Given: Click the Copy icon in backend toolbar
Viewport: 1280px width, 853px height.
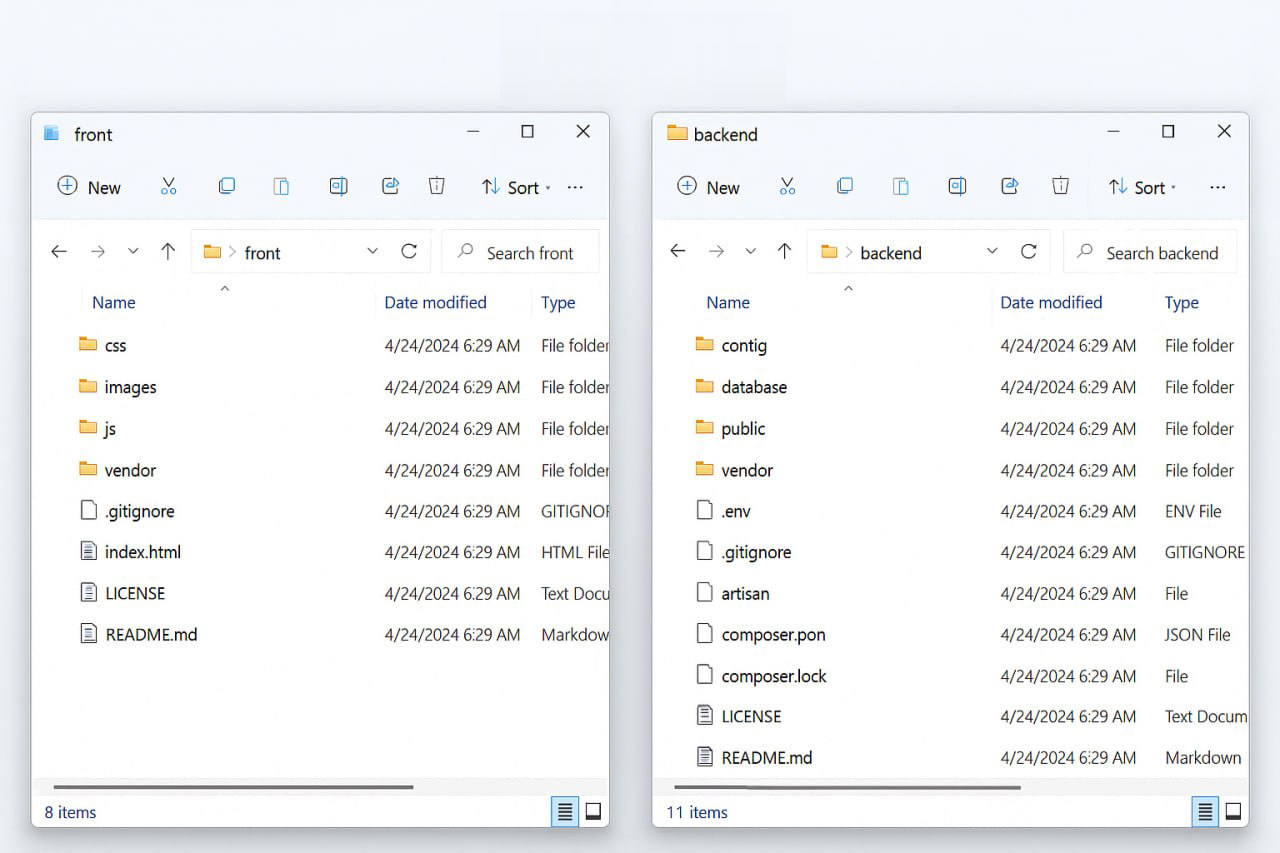Looking at the screenshot, I should [845, 186].
